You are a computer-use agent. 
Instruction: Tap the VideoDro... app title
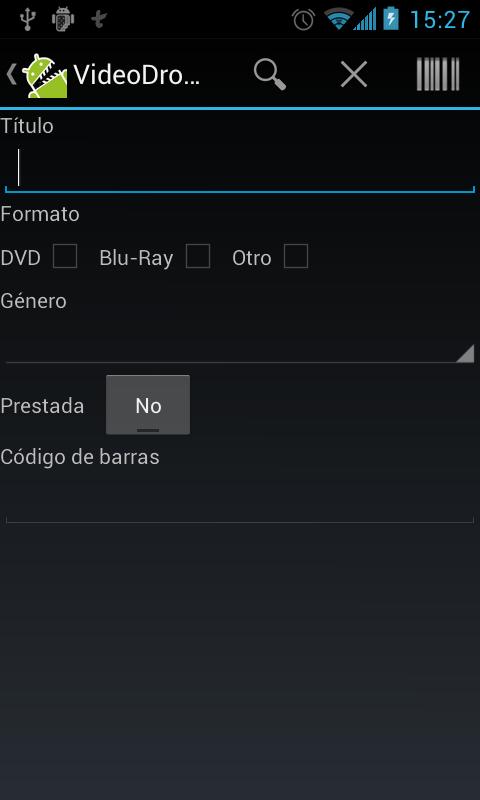pyautogui.click(x=136, y=75)
